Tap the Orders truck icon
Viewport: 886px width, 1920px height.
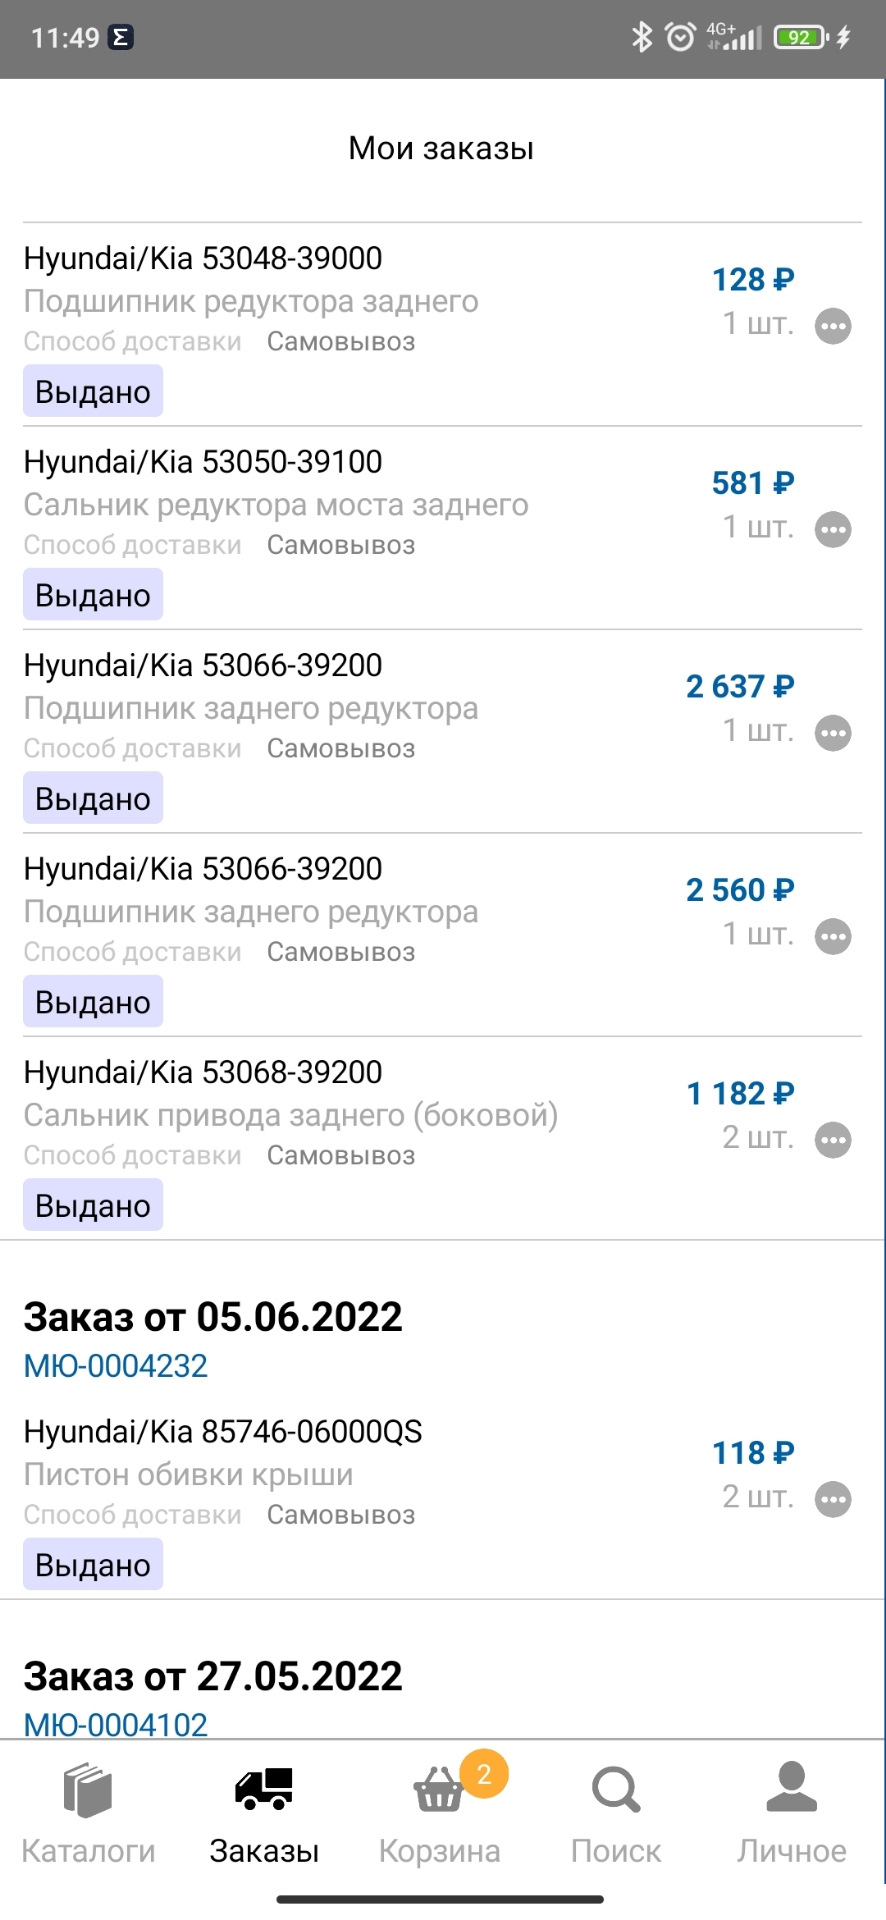(x=264, y=1790)
